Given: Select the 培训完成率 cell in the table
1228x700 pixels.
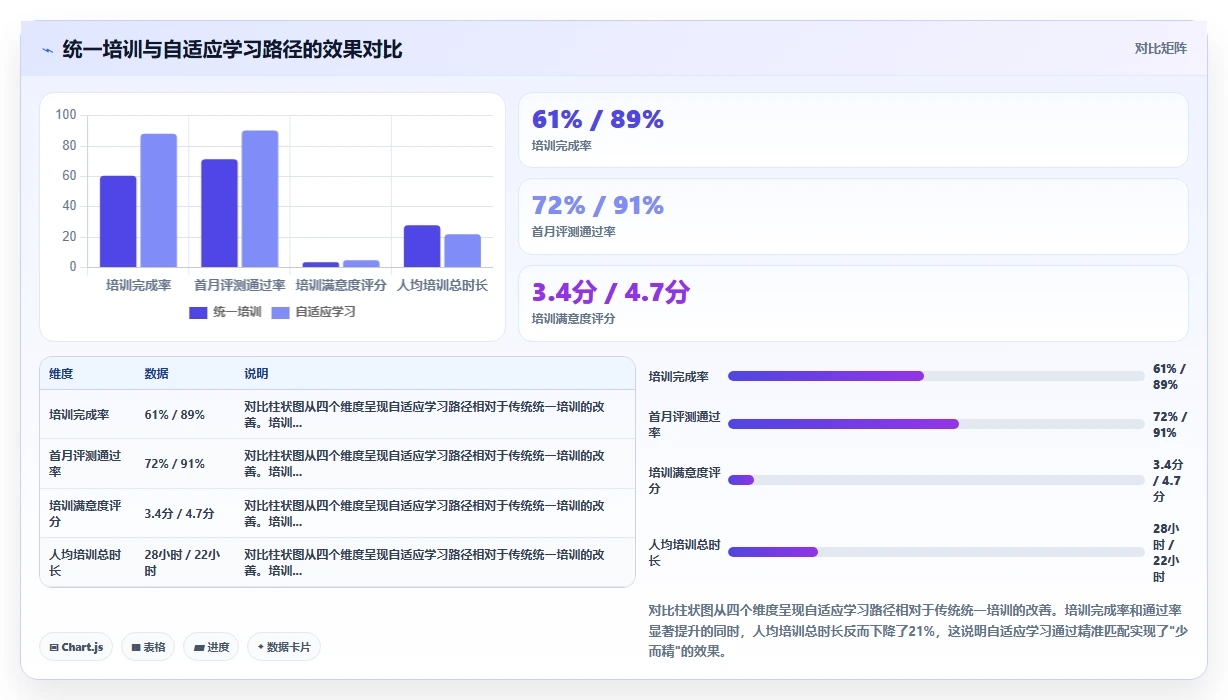Looking at the screenshot, I should coord(87,414).
